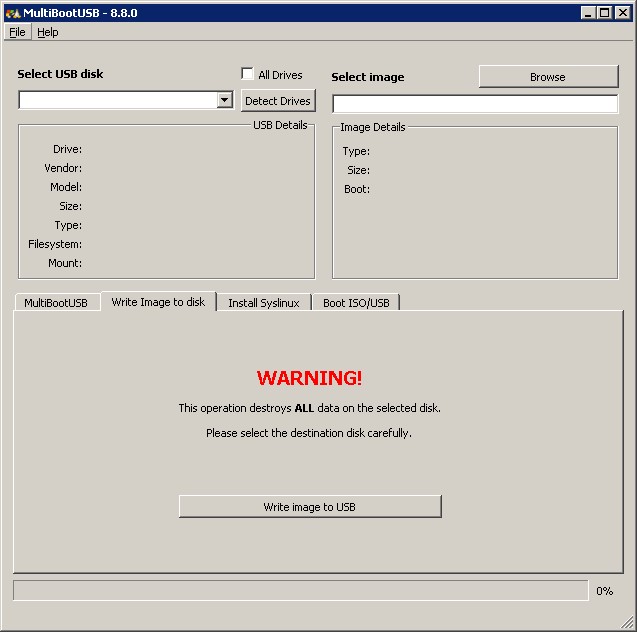Open the File menu

click(x=17, y=32)
